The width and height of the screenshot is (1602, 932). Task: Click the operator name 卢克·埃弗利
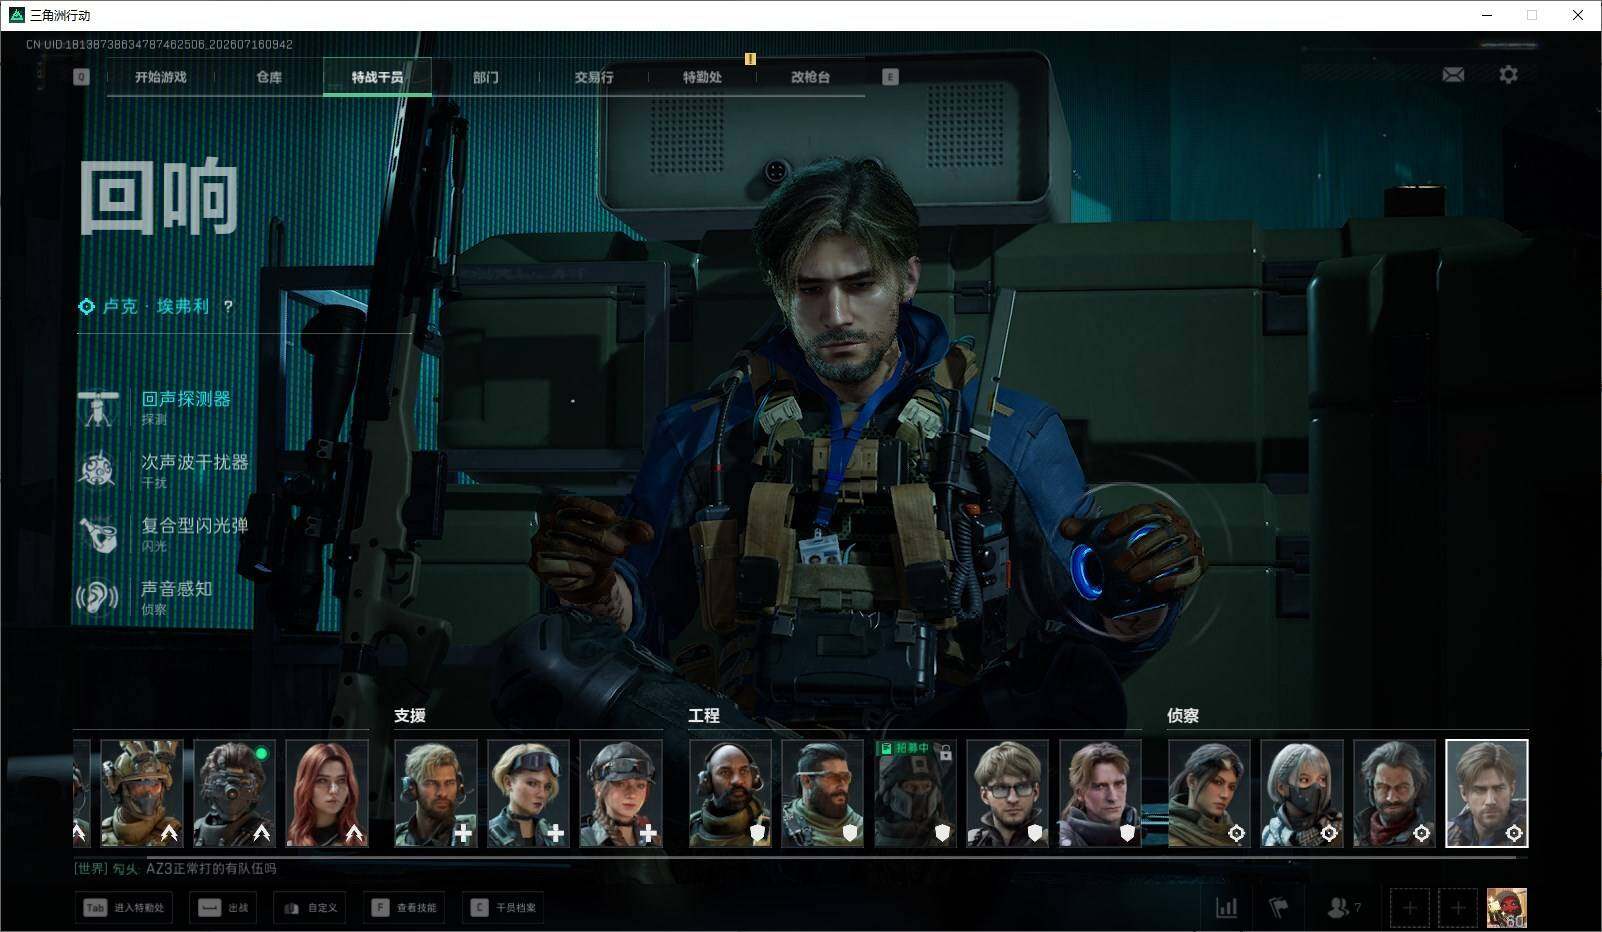click(x=157, y=306)
